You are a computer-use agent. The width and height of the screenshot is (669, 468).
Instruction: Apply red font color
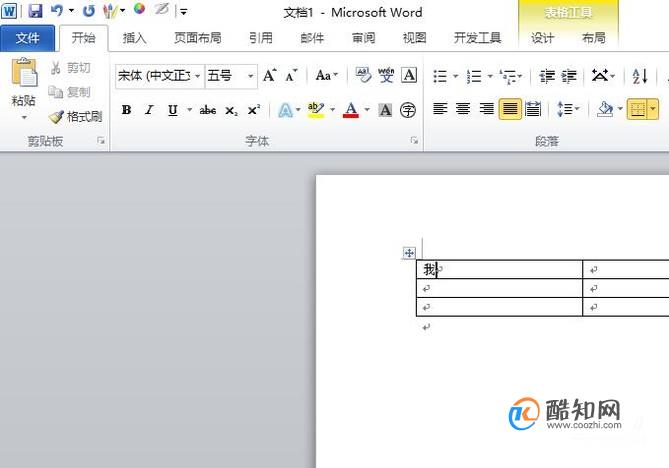coord(351,110)
